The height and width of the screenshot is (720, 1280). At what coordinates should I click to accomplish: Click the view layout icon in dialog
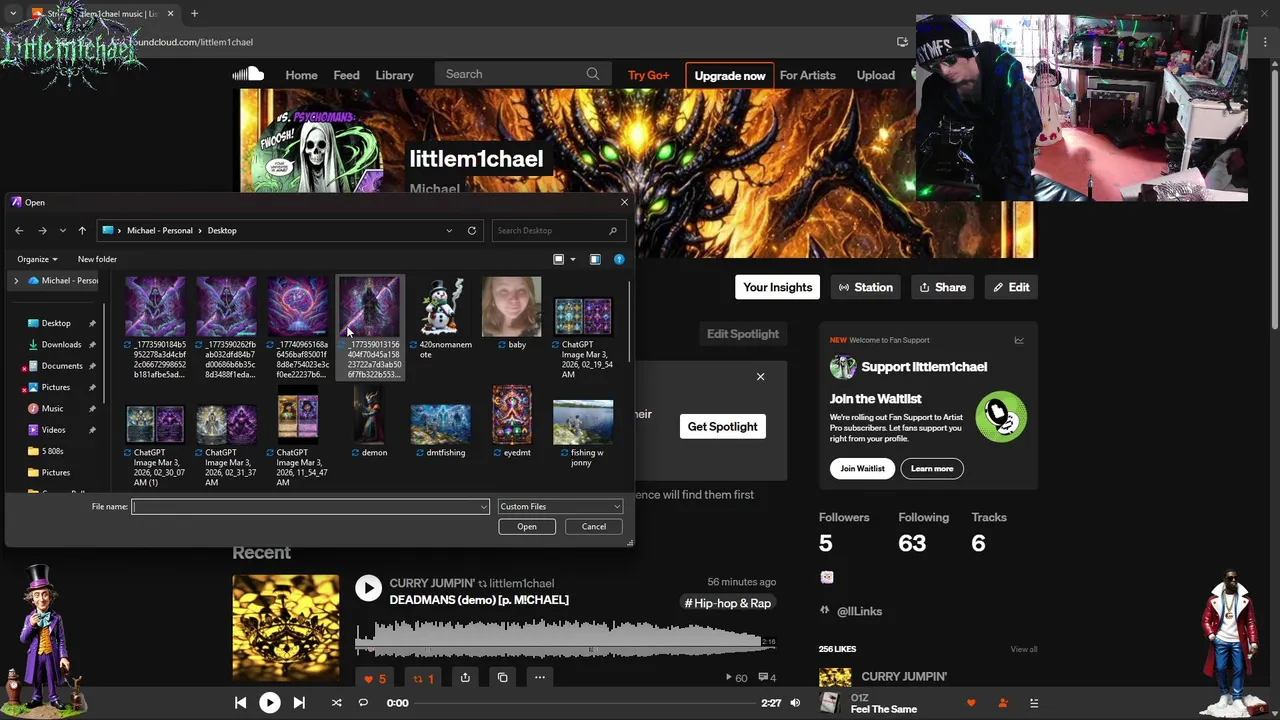tap(559, 259)
